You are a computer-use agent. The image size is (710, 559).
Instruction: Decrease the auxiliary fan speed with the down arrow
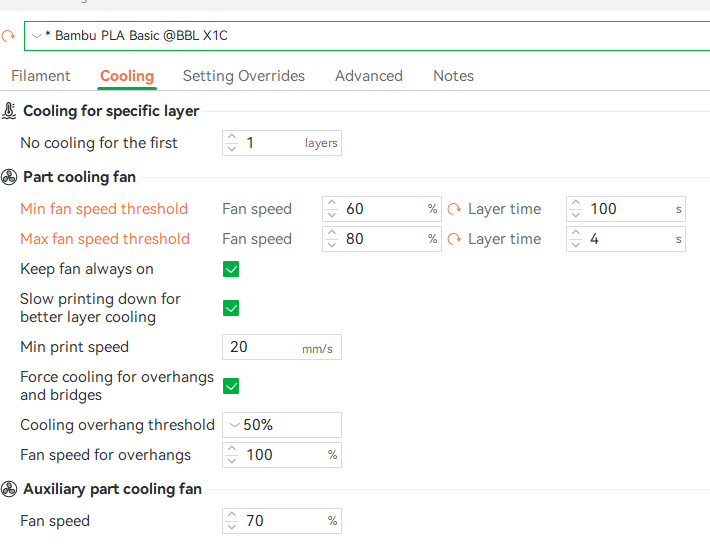point(232,526)
